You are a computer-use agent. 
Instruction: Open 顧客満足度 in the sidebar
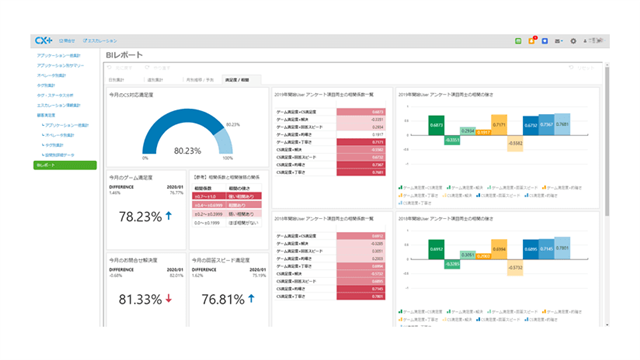[46, 115]
